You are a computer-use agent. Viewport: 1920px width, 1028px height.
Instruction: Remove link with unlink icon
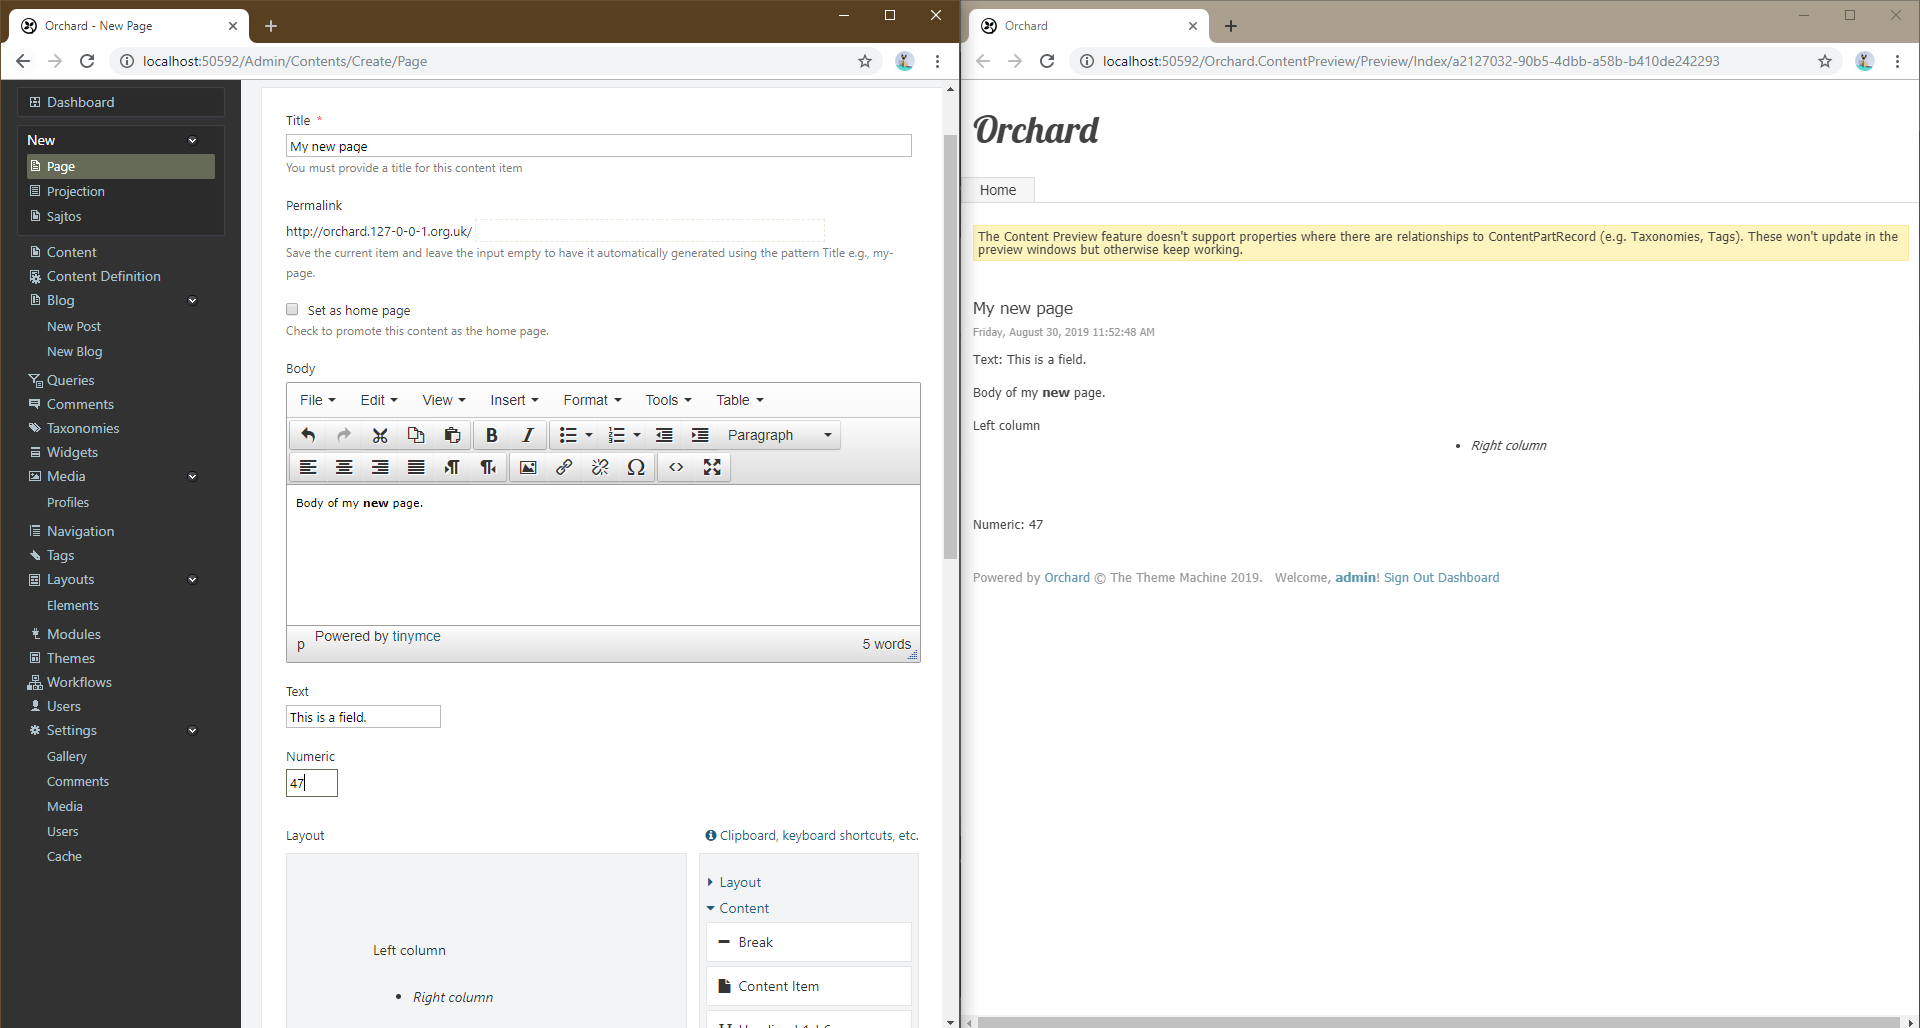(x=600, y=467)
